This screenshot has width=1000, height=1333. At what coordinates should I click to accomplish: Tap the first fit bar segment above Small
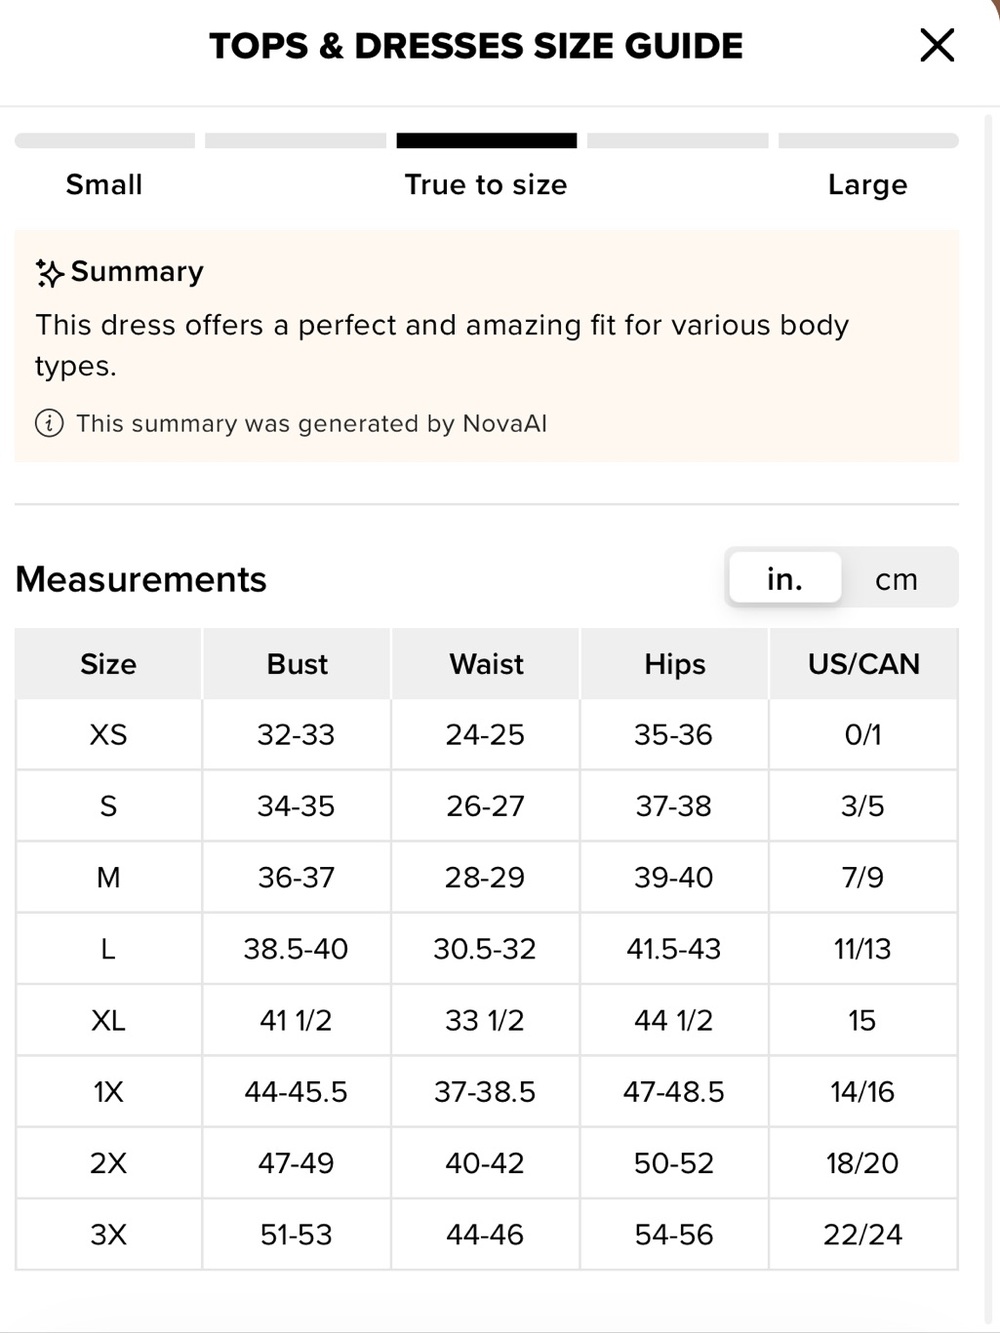click(x=105, y=141)
